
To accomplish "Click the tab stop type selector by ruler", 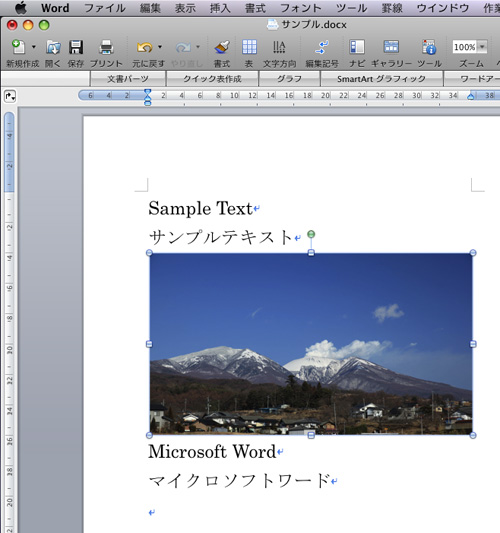I will click(10, 96).
